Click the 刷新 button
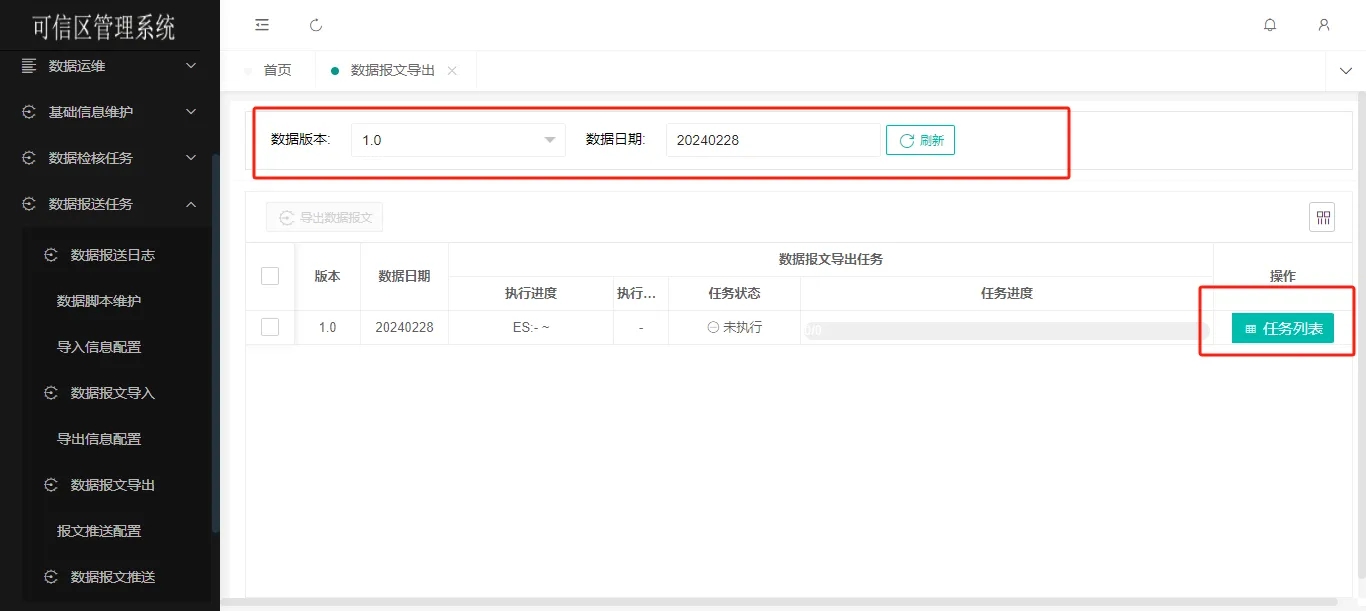1366x611 pixels. pos(920,140)
